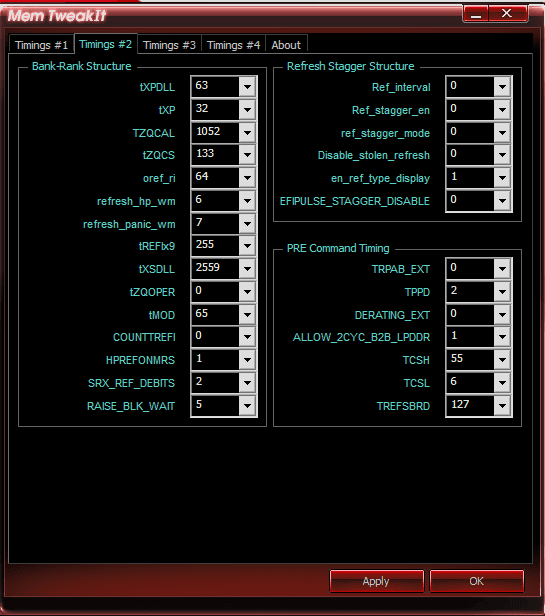The image size is (545, 616).
Task: Click the ALLOW_2CYC_B2B_LPDDR label text
Action: tap(361, 337)
